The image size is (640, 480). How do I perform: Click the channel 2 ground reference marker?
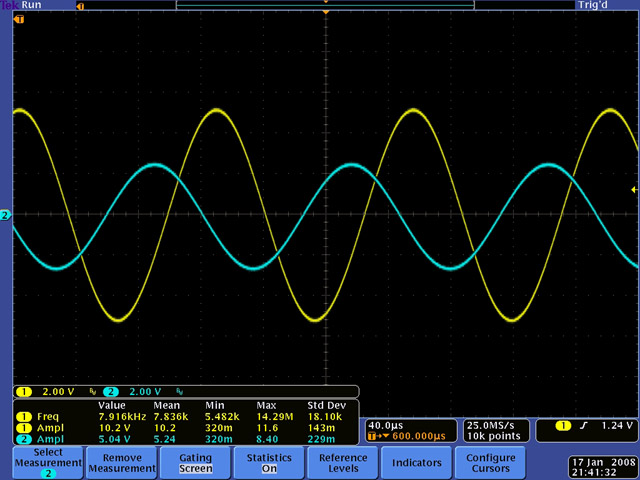click(5, 215)
